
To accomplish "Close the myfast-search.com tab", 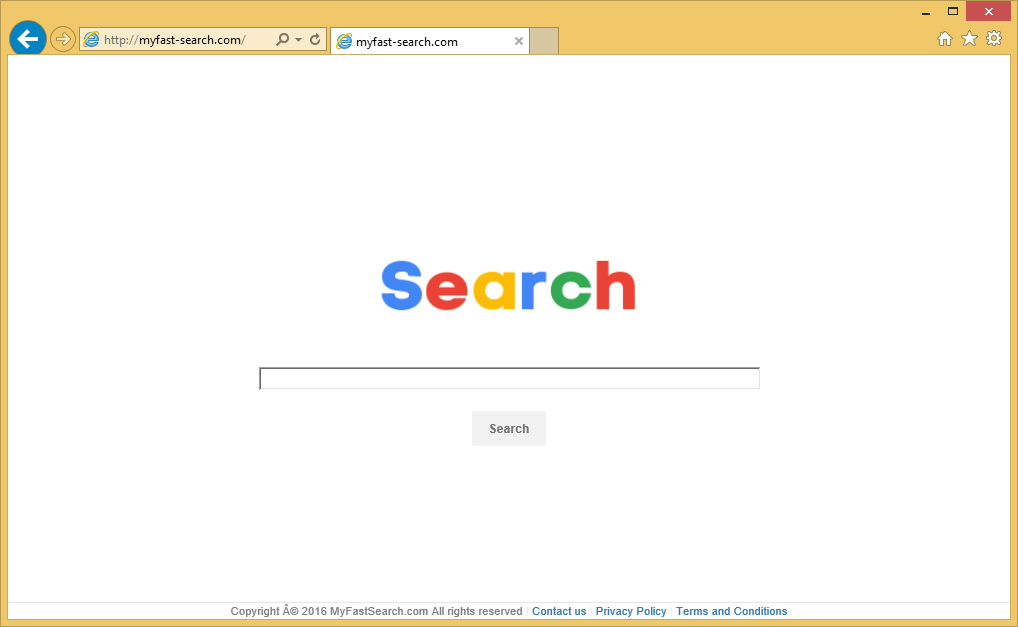I will 519,41.
